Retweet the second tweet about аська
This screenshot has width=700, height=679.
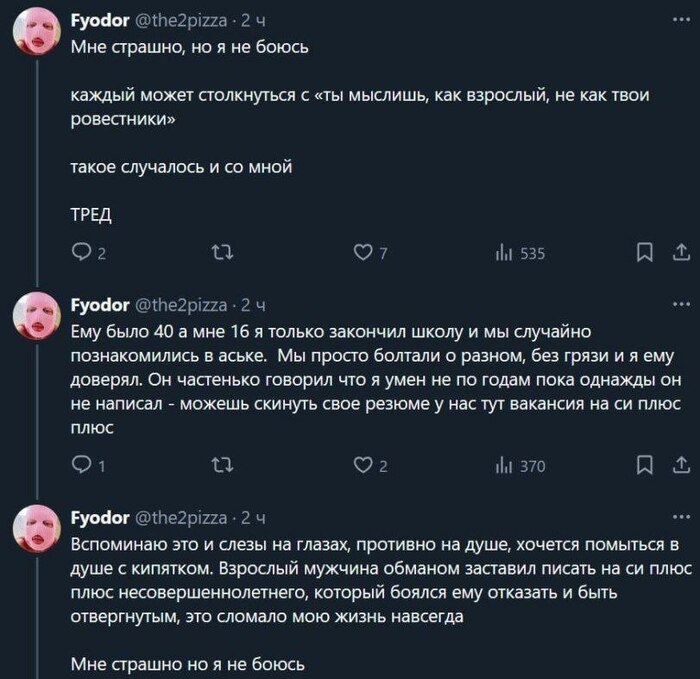click(x=222, y=465)
